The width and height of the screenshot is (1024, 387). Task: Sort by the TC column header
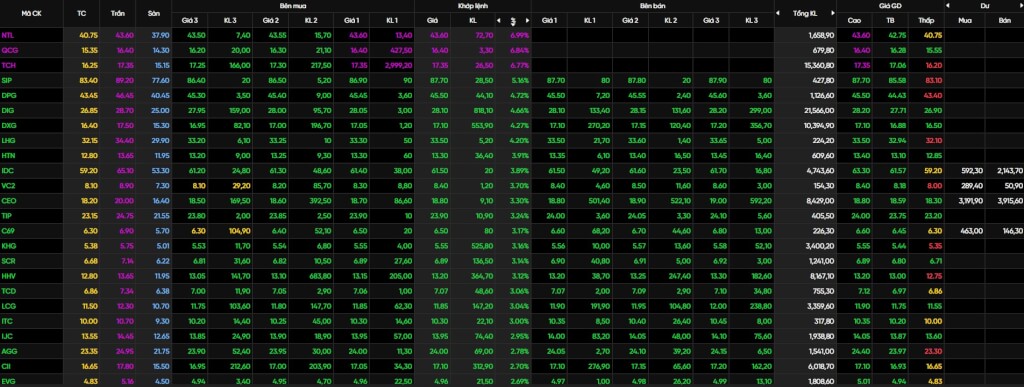pos(82,13)
